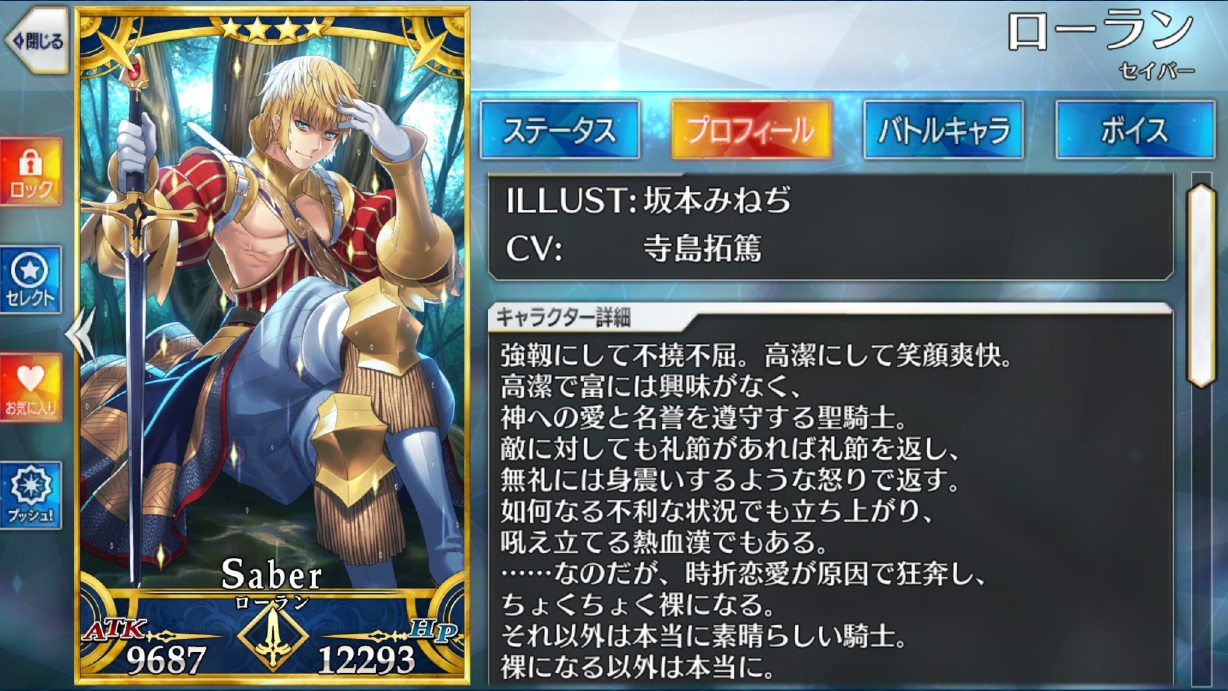Toggle the お気に入り heart favorite
The width and height of the screenshot is (1228, 691).
[x=31, y=387]
